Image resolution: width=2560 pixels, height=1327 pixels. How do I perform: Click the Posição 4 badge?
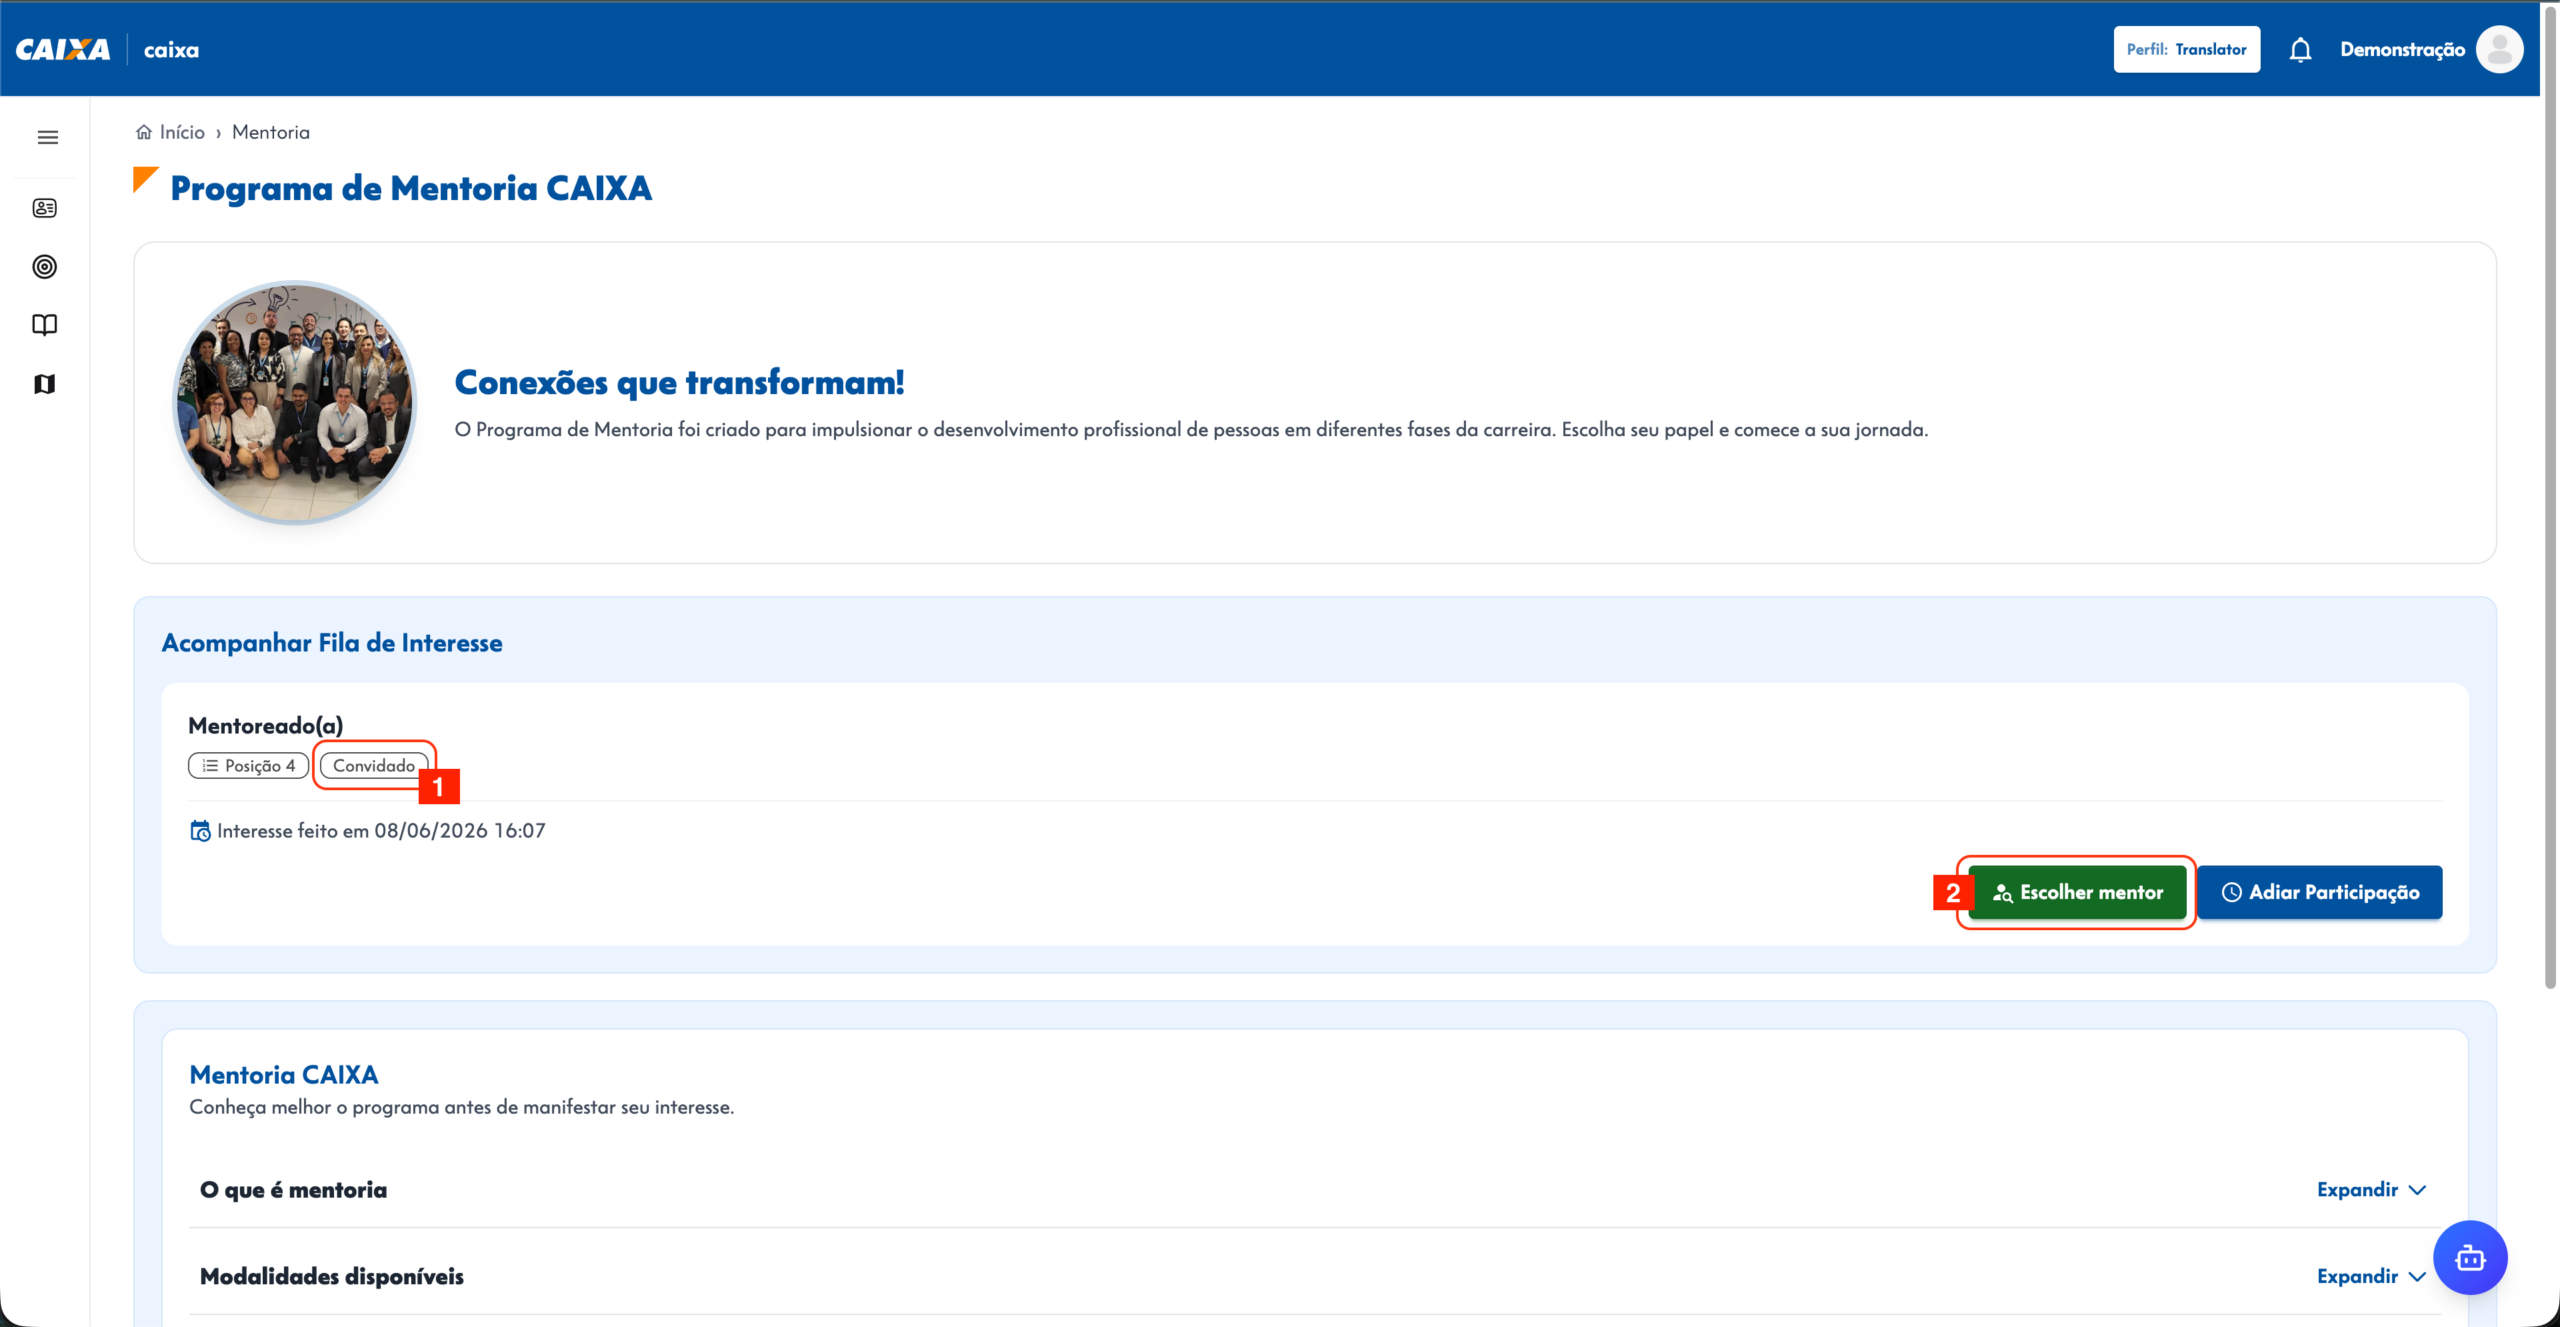tap(248, 766)
